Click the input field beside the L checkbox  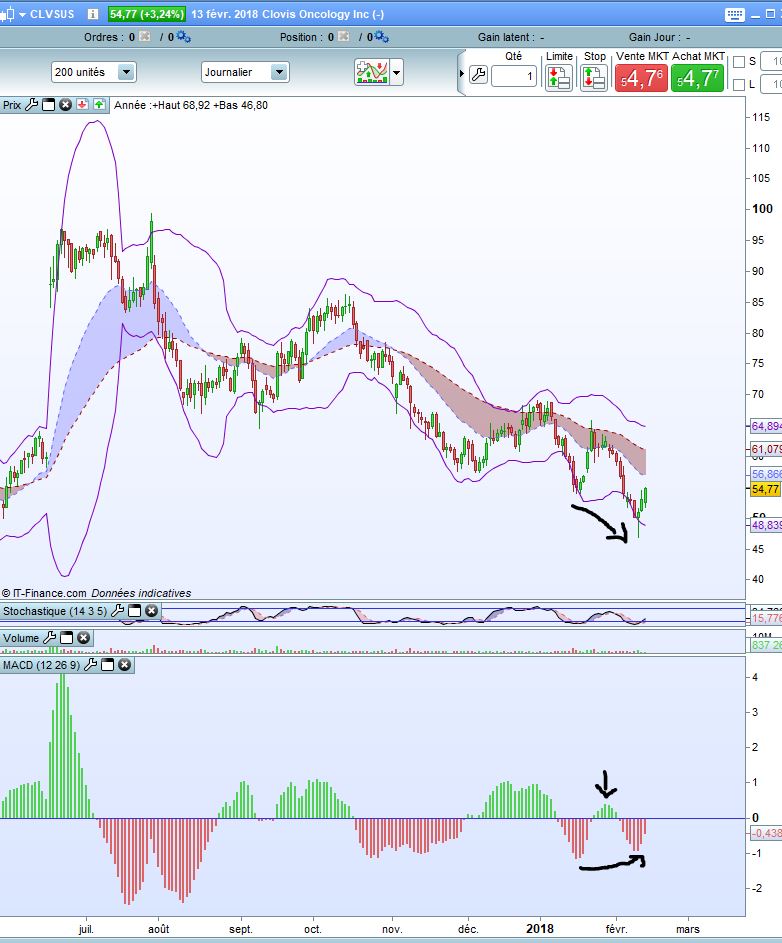pos(771,84)
